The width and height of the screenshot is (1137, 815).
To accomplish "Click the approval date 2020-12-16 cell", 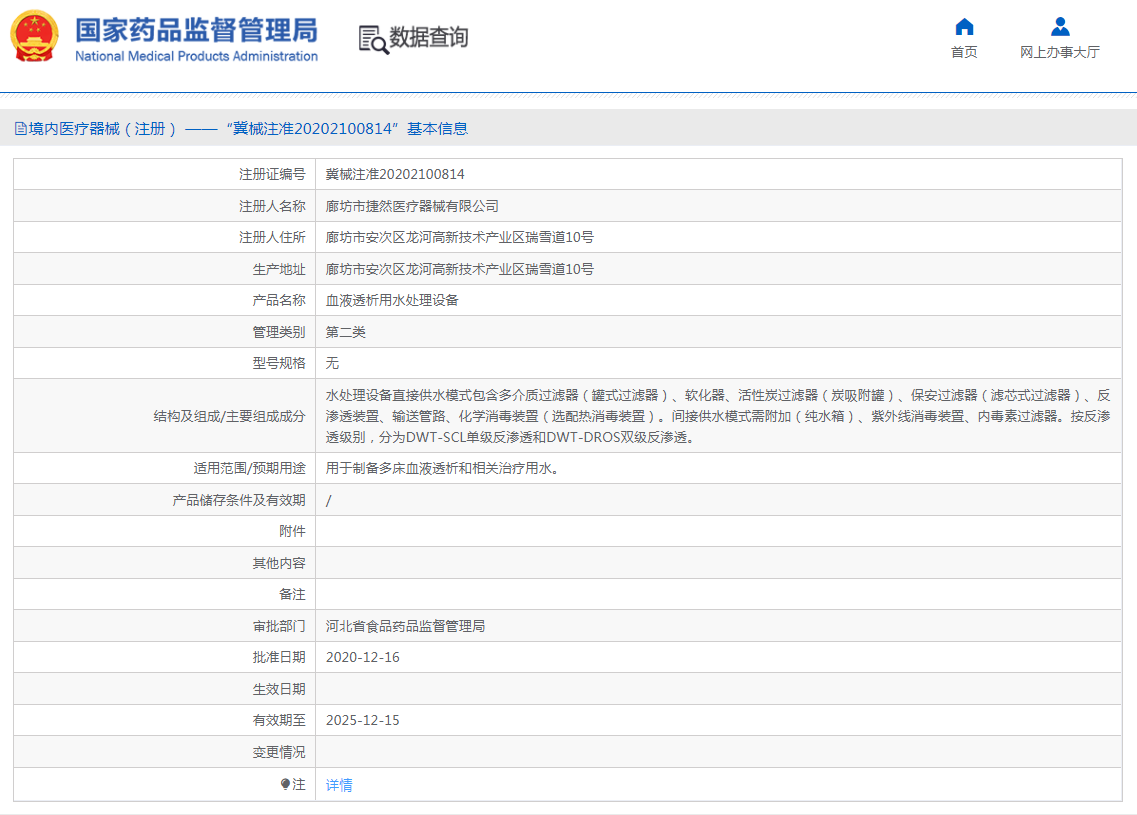I will pos(364,657).
